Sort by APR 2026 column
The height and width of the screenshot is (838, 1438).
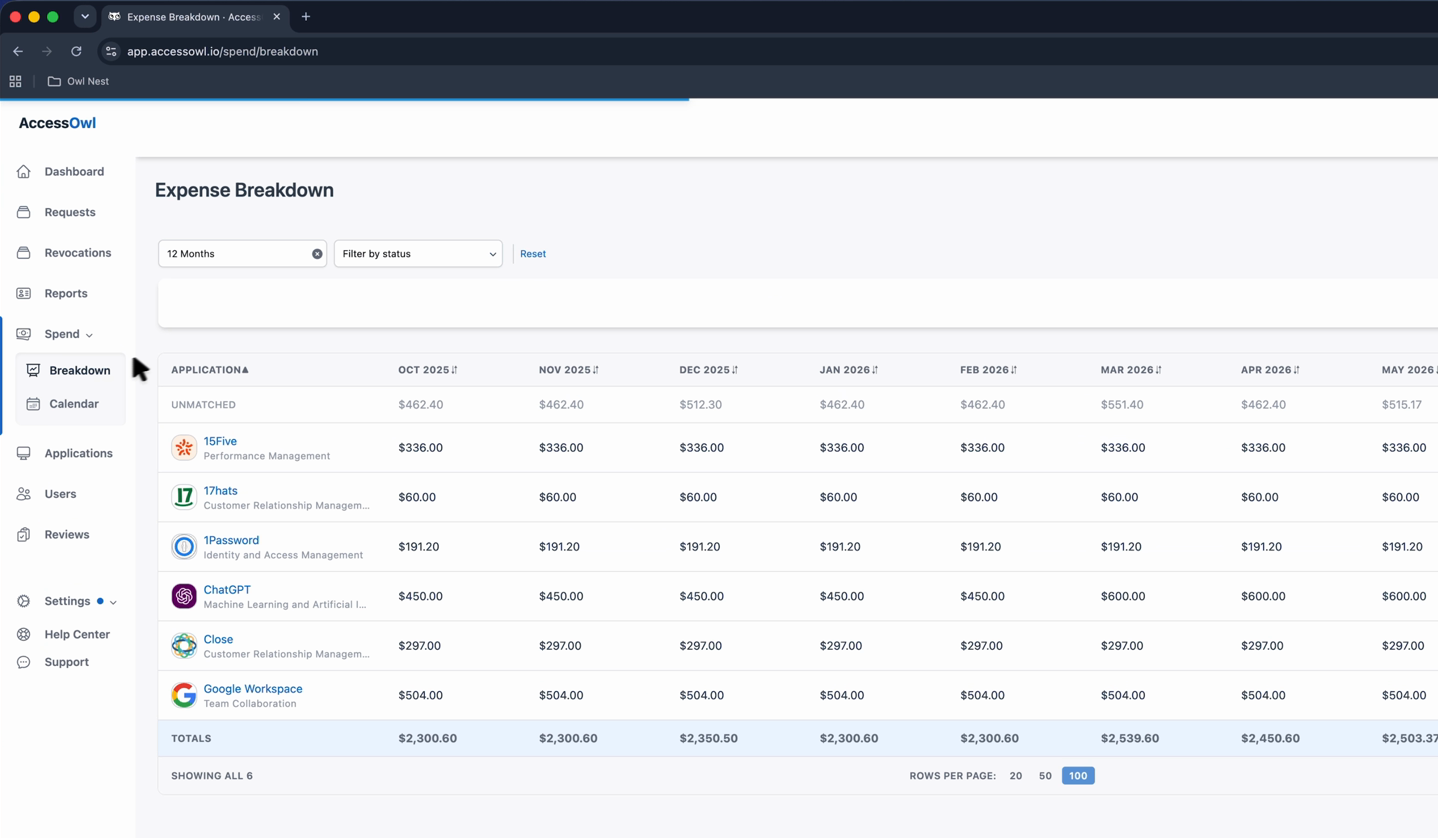[x=1271, y=370]
